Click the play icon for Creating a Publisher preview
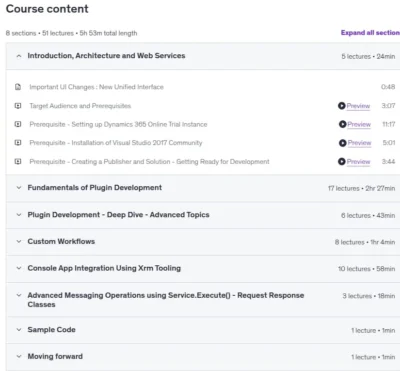 click(x=342, y=161)
